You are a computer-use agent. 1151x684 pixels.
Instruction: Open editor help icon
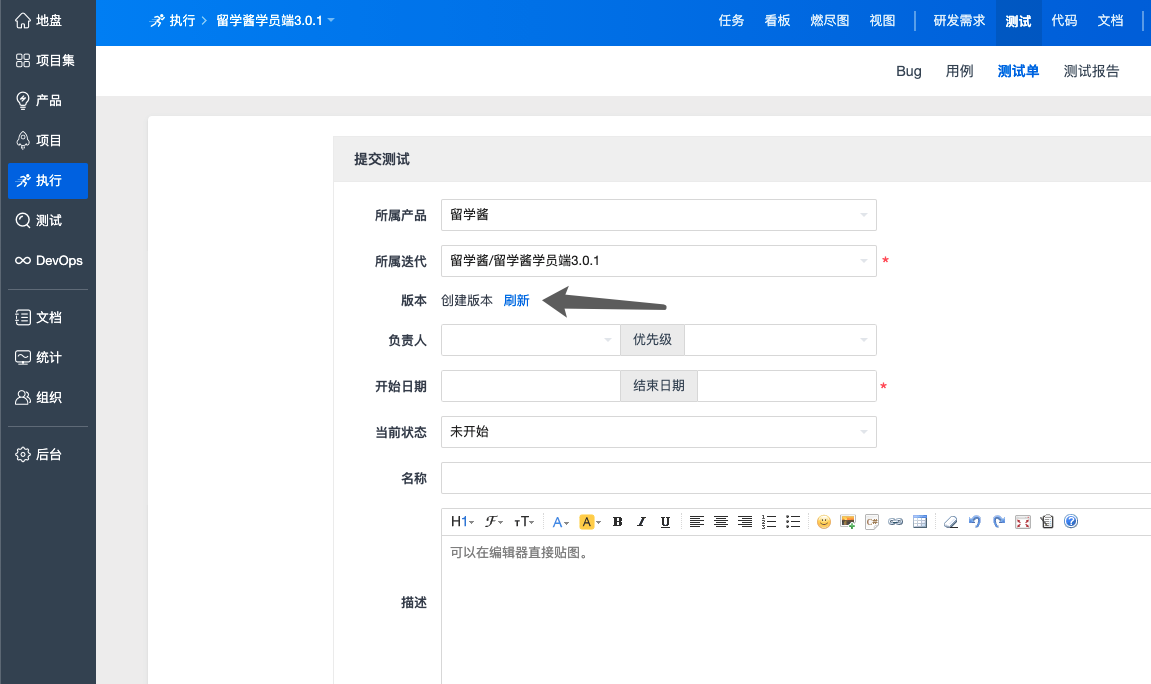[x=1071, y=522]
